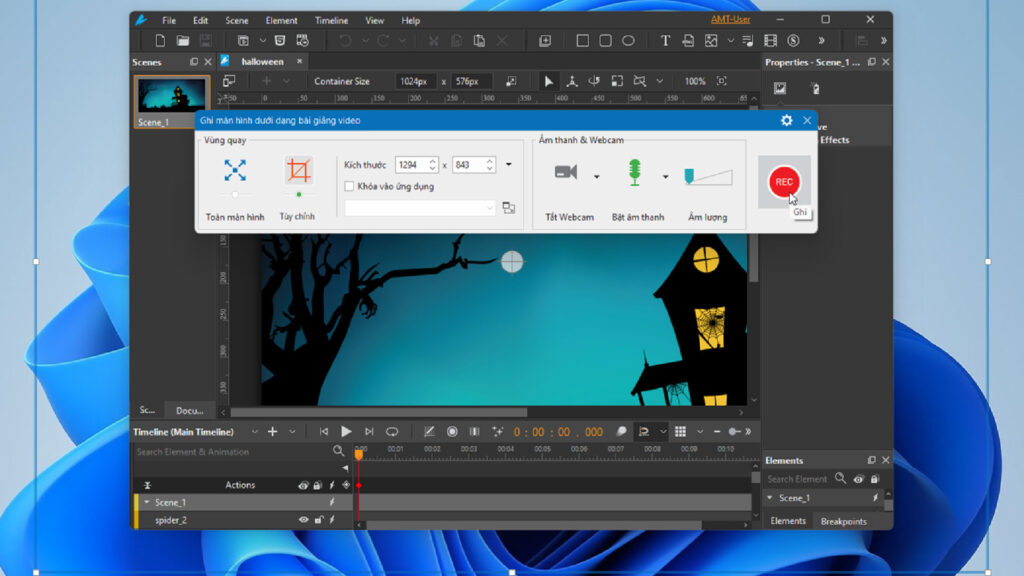Click the selection arrow tool

coord(548,81)
